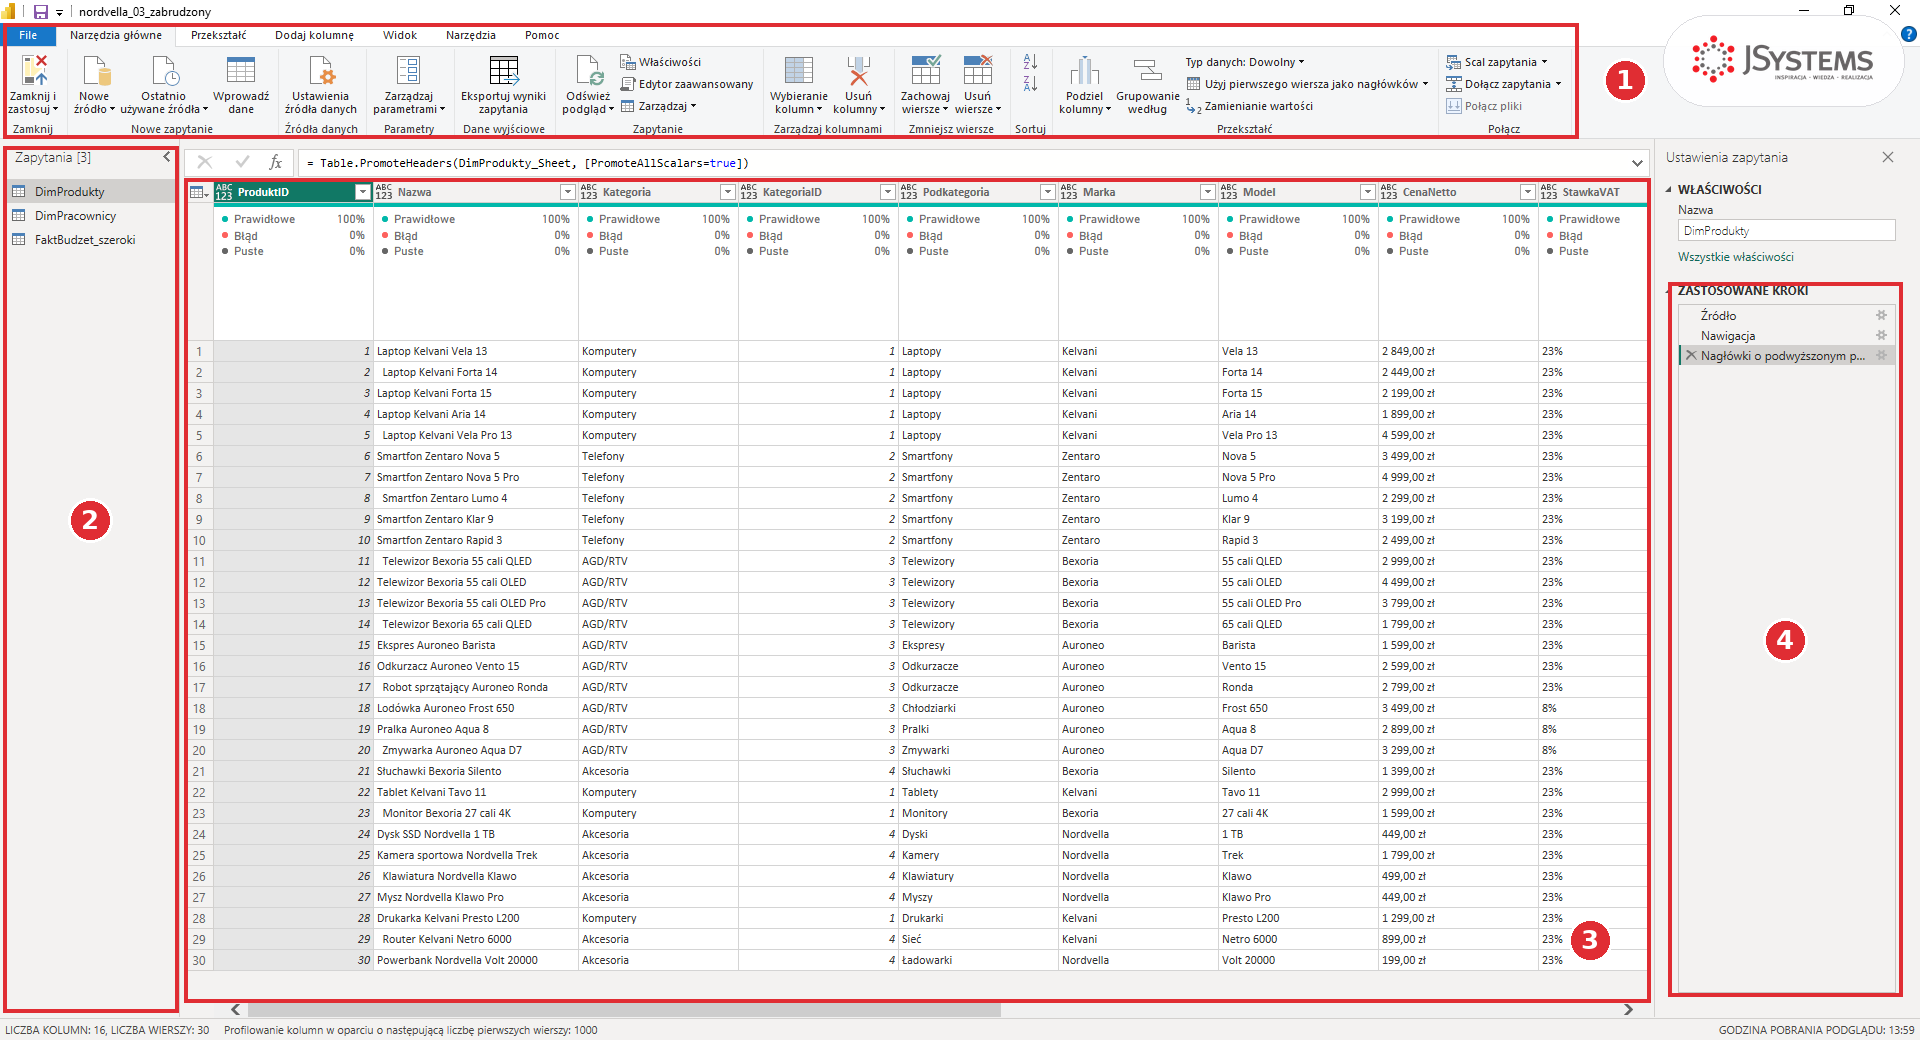The image size is (1920, 1040).
Task: Click the Usuń kolumny icon
Action: pyautogui.click(x=858, y=70)
